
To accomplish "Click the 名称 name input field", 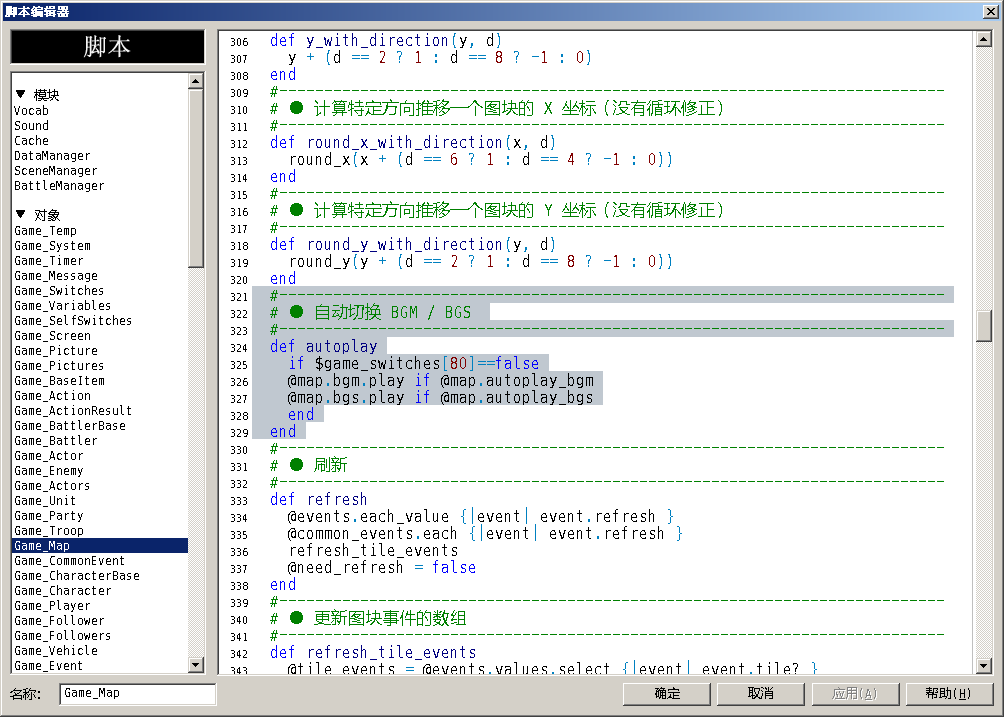I will click(x=138, y=694).
